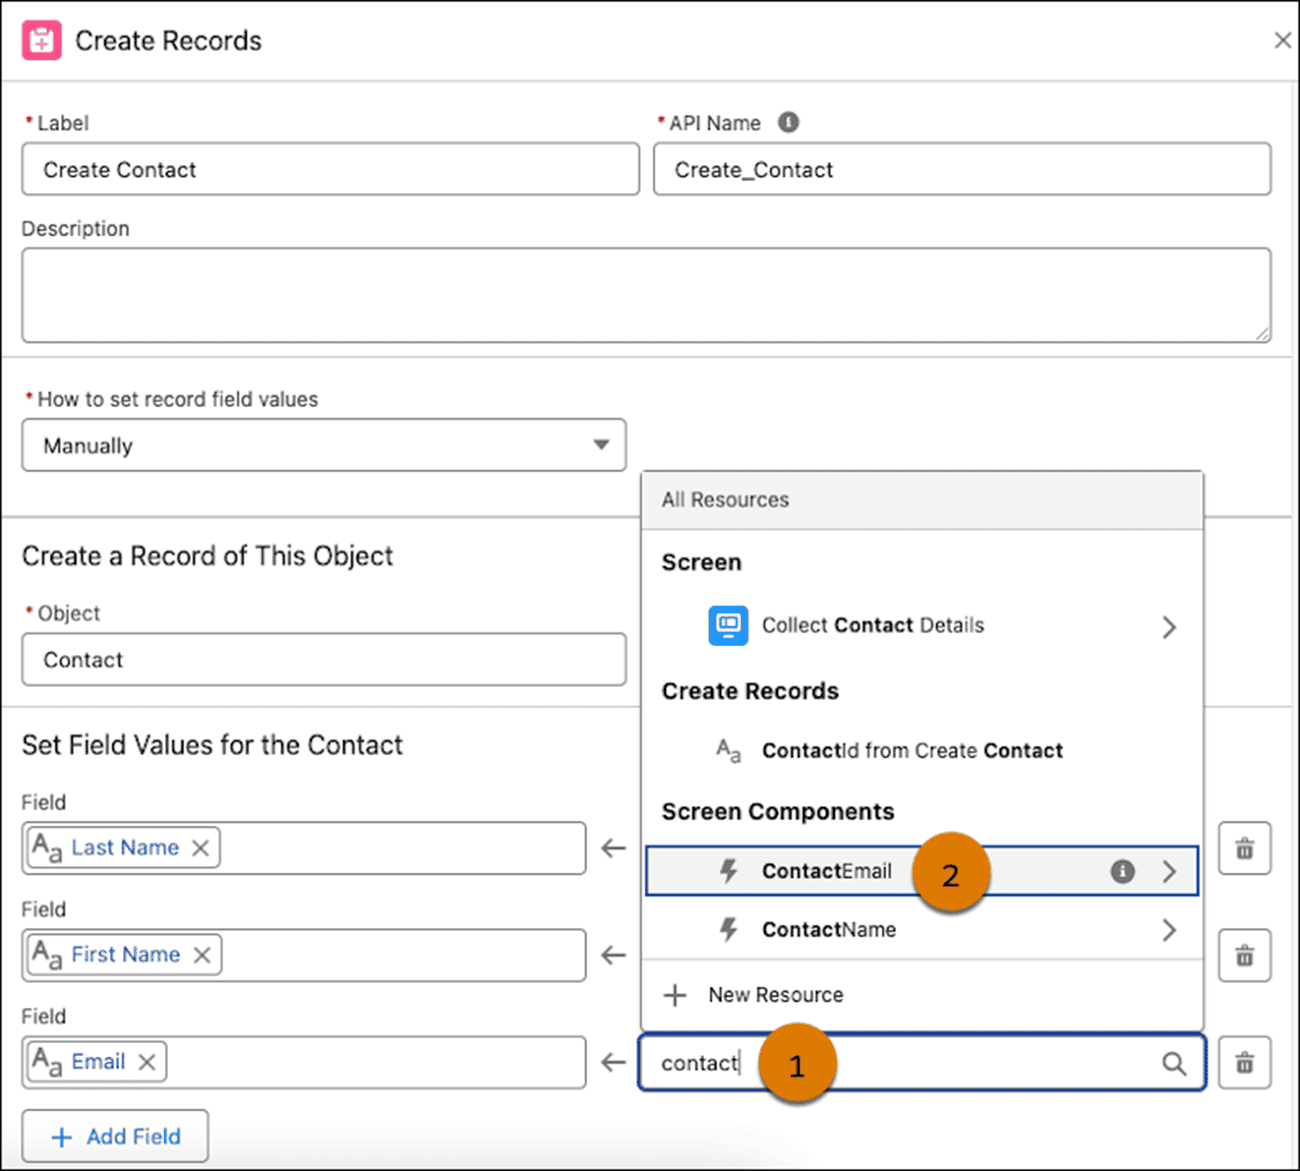Image resolution: width=1300 pixels, height=1171 pixels.
Task: Remove the Last Name field pill
Action: [x=200, y=848]
